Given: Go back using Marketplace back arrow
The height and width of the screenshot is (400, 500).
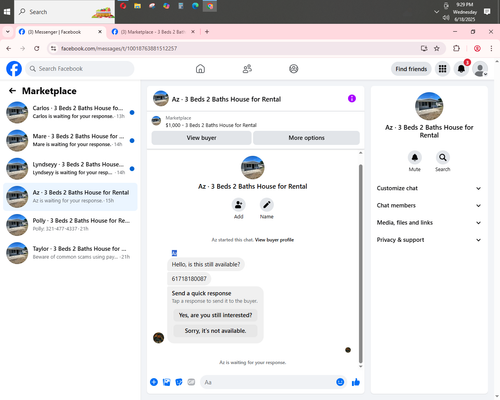Looking at the screenshot, I should coord(12,91).
